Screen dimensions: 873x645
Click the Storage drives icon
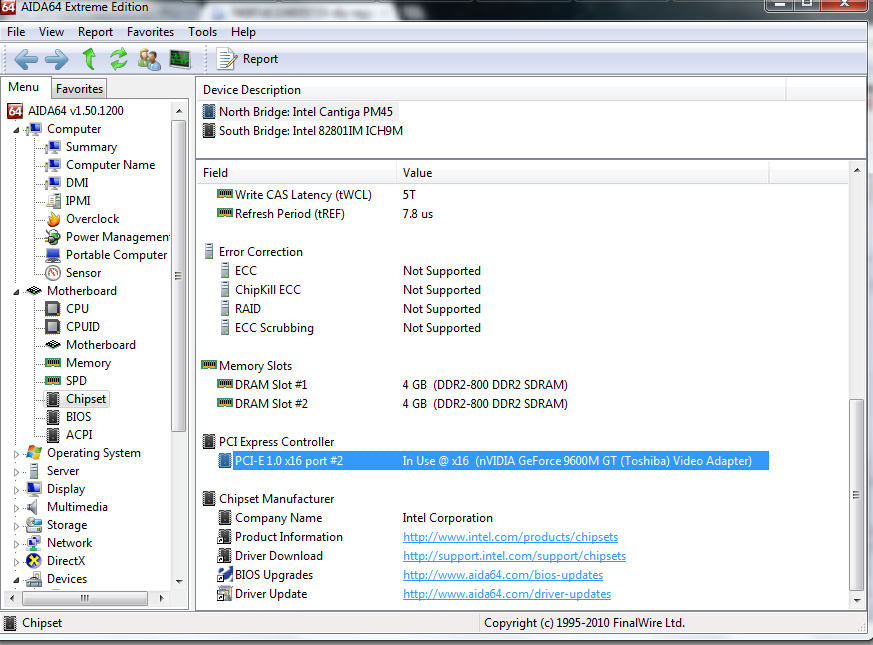pos(34,525)
